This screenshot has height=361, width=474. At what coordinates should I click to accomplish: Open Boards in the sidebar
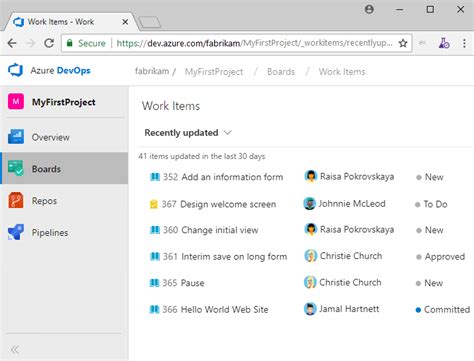pos(65,169)
